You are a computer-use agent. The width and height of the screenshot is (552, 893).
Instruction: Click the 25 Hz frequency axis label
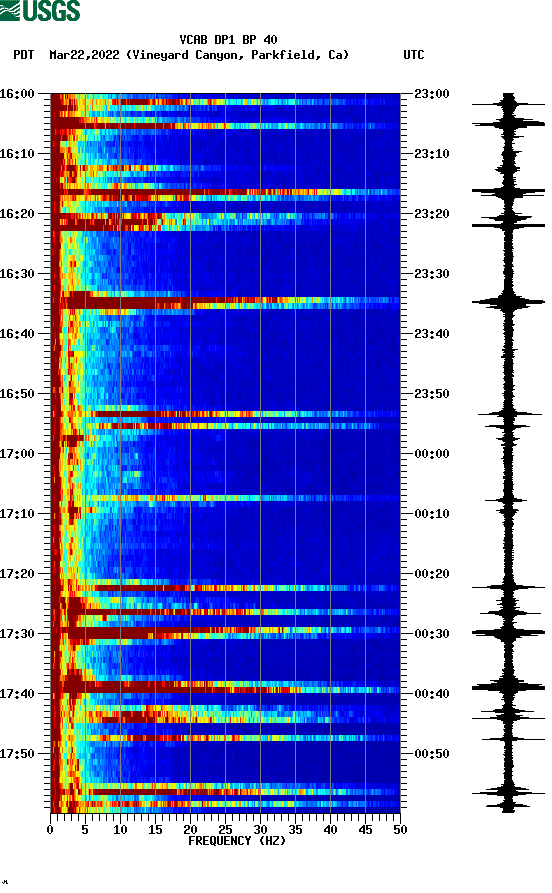coord(225,830)
